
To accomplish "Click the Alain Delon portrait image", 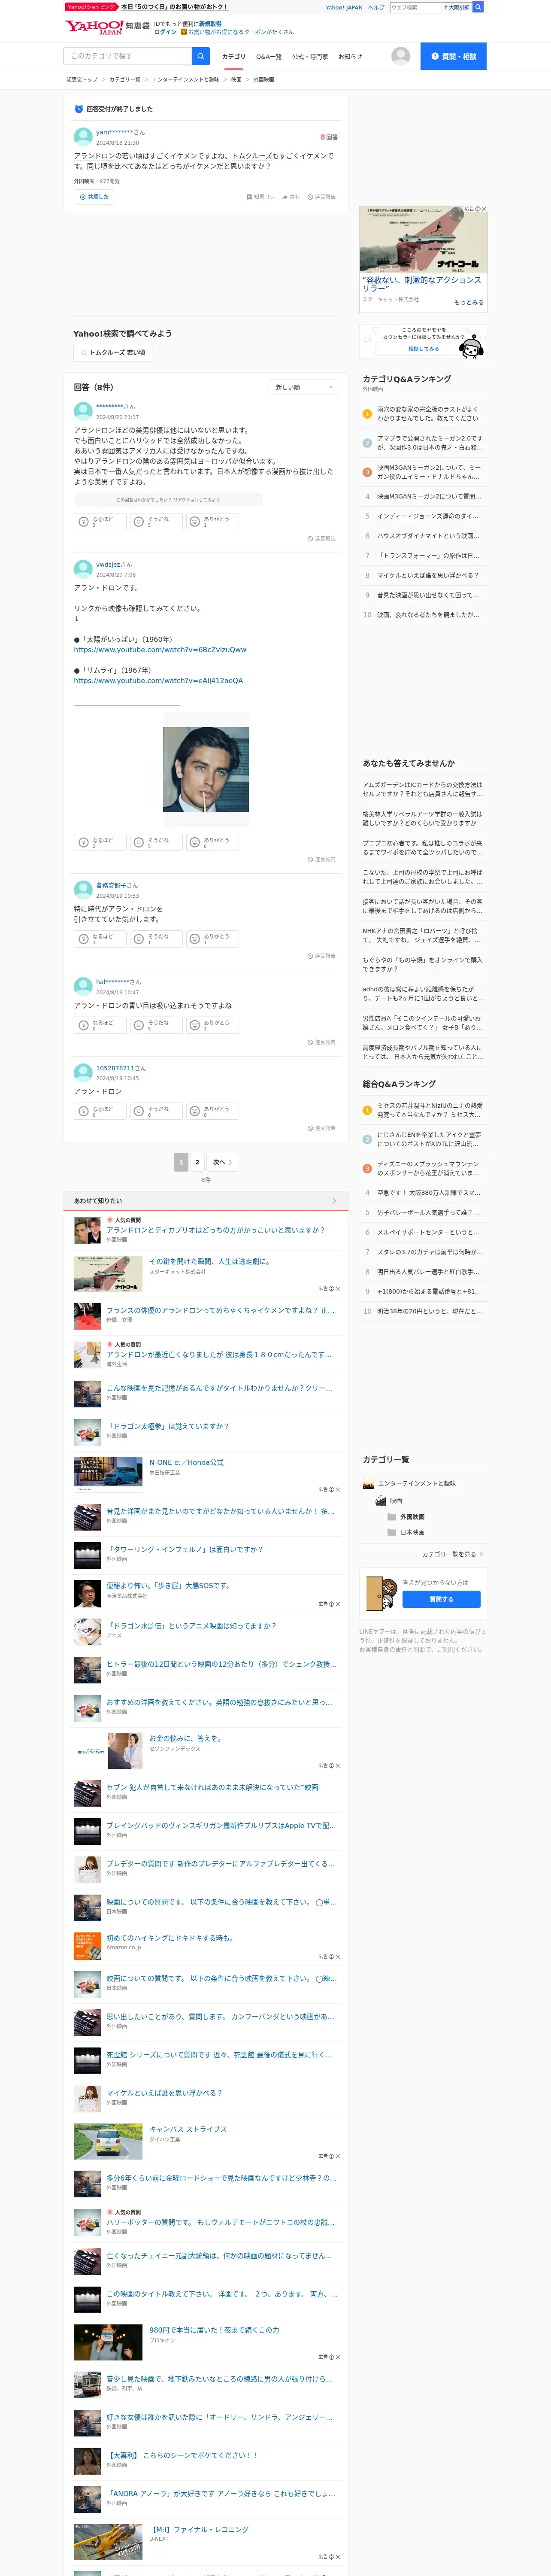I will tap(206, 770).
